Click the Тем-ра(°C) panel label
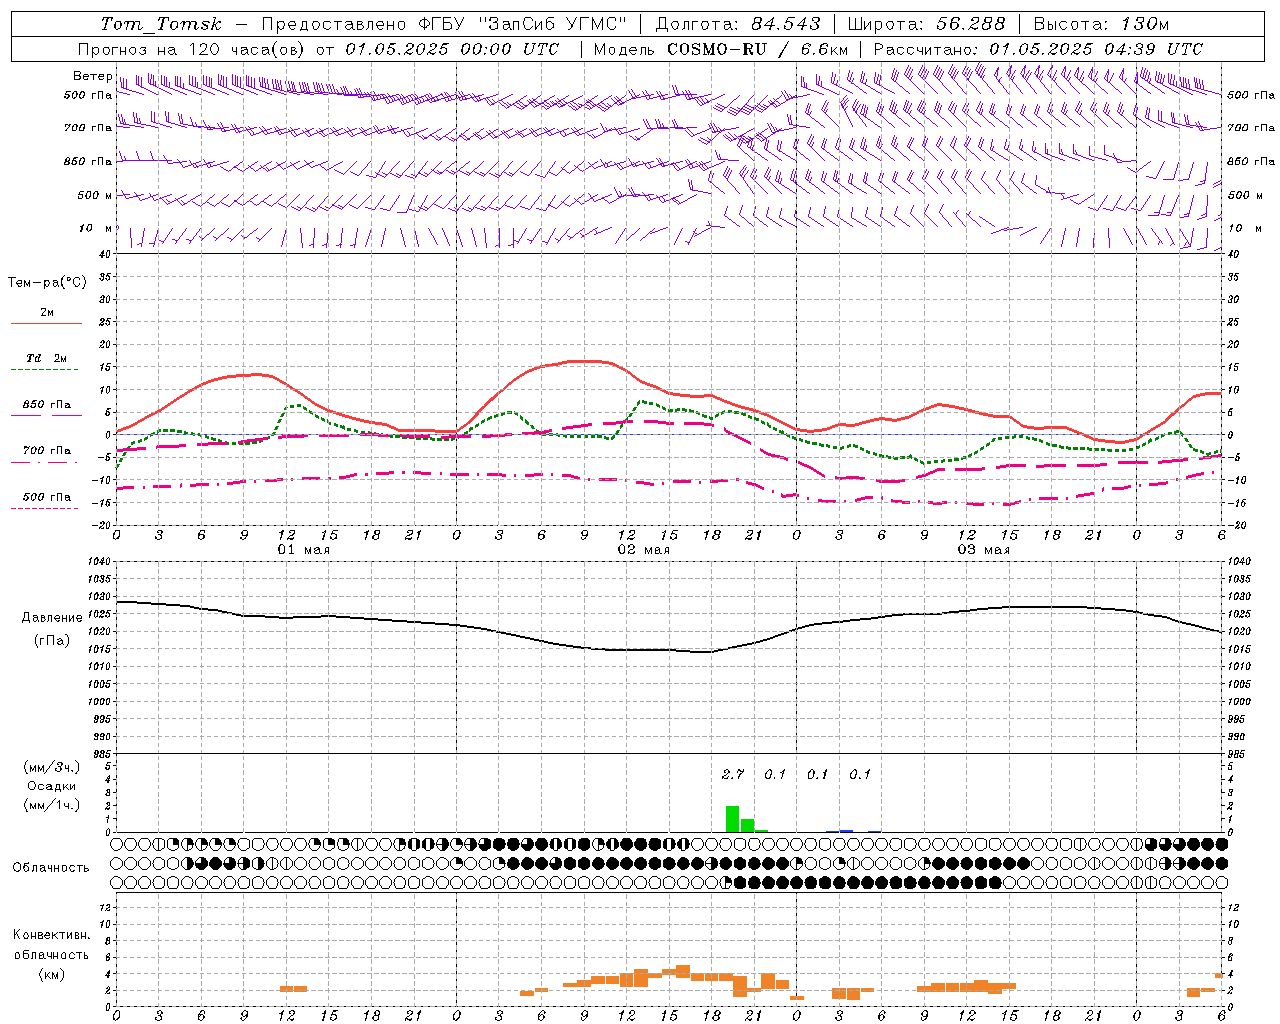 click(x=47, y=283)
